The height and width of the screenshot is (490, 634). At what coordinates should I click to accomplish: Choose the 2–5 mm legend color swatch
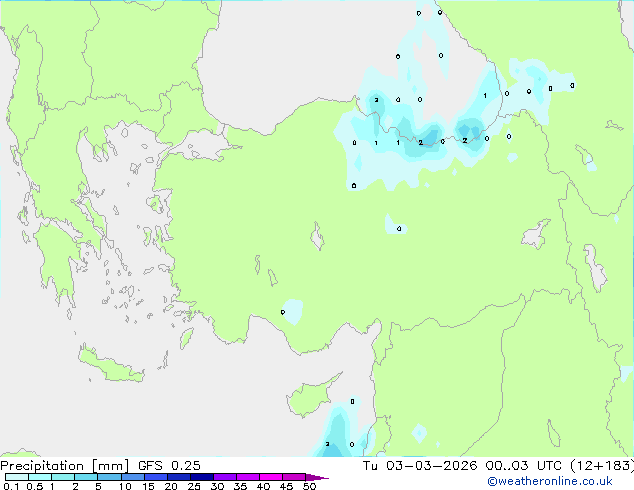tap(86, 477)
